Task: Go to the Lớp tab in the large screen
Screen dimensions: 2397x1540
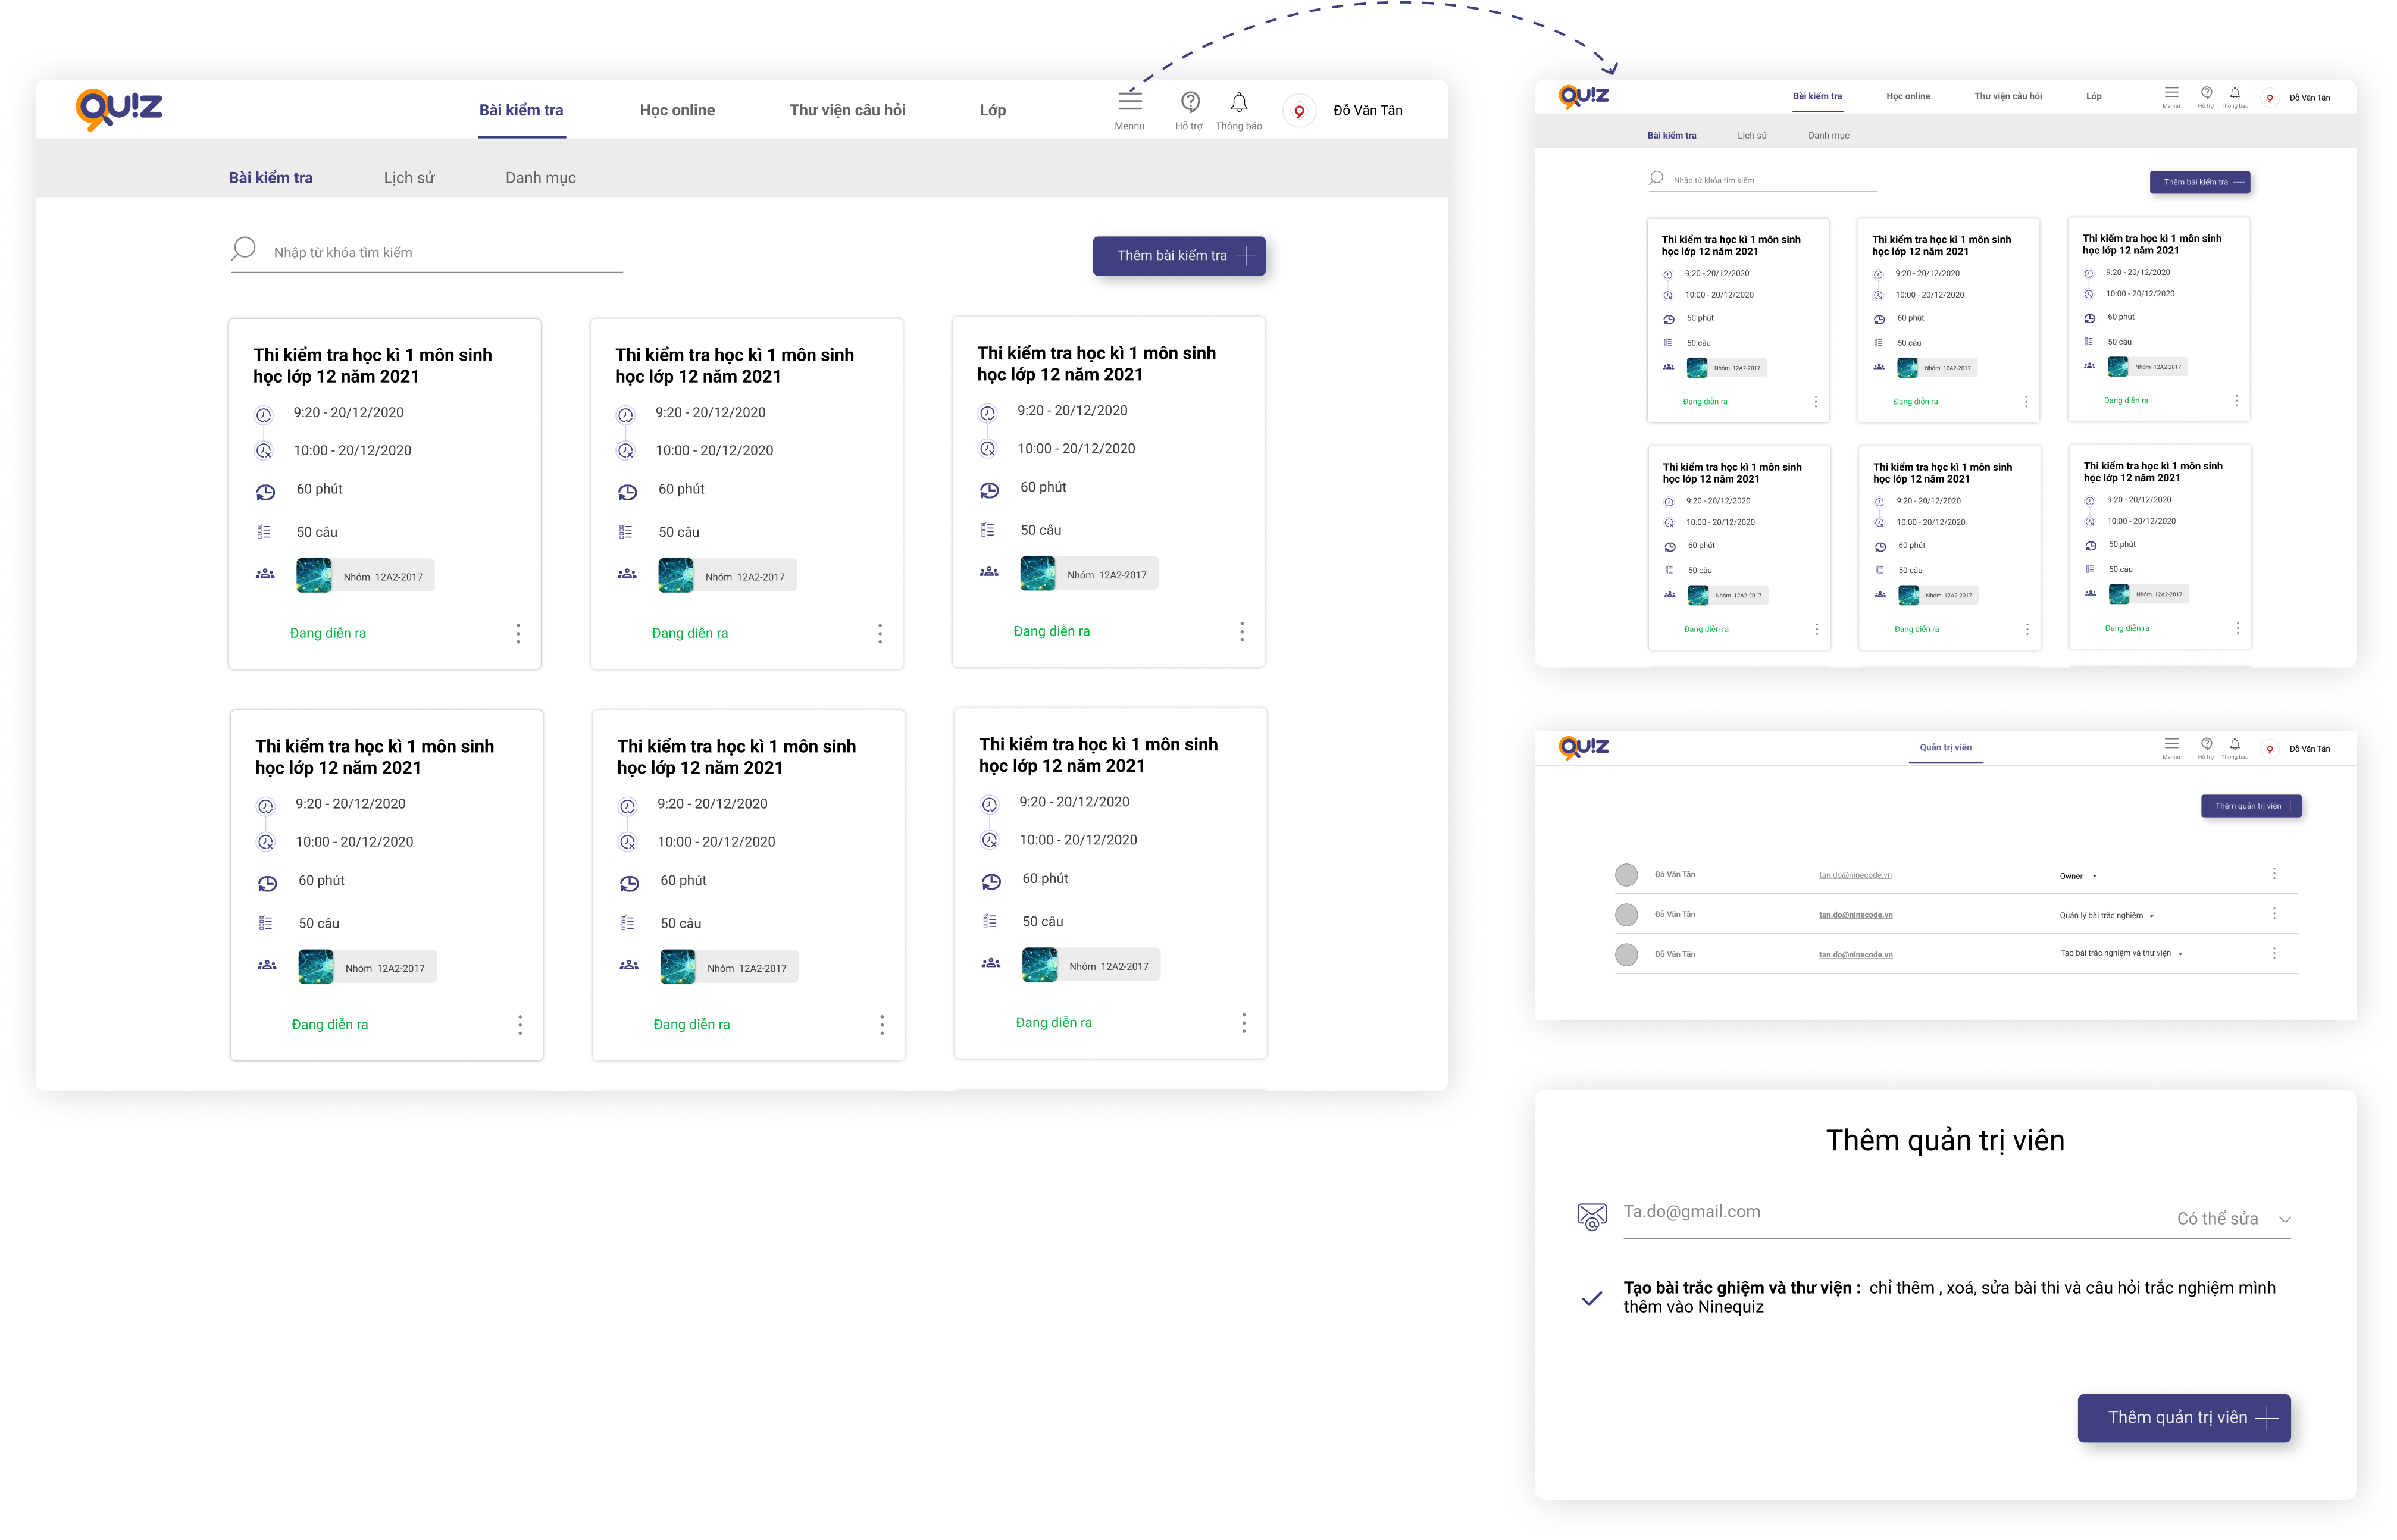Action: coord(992,110)
